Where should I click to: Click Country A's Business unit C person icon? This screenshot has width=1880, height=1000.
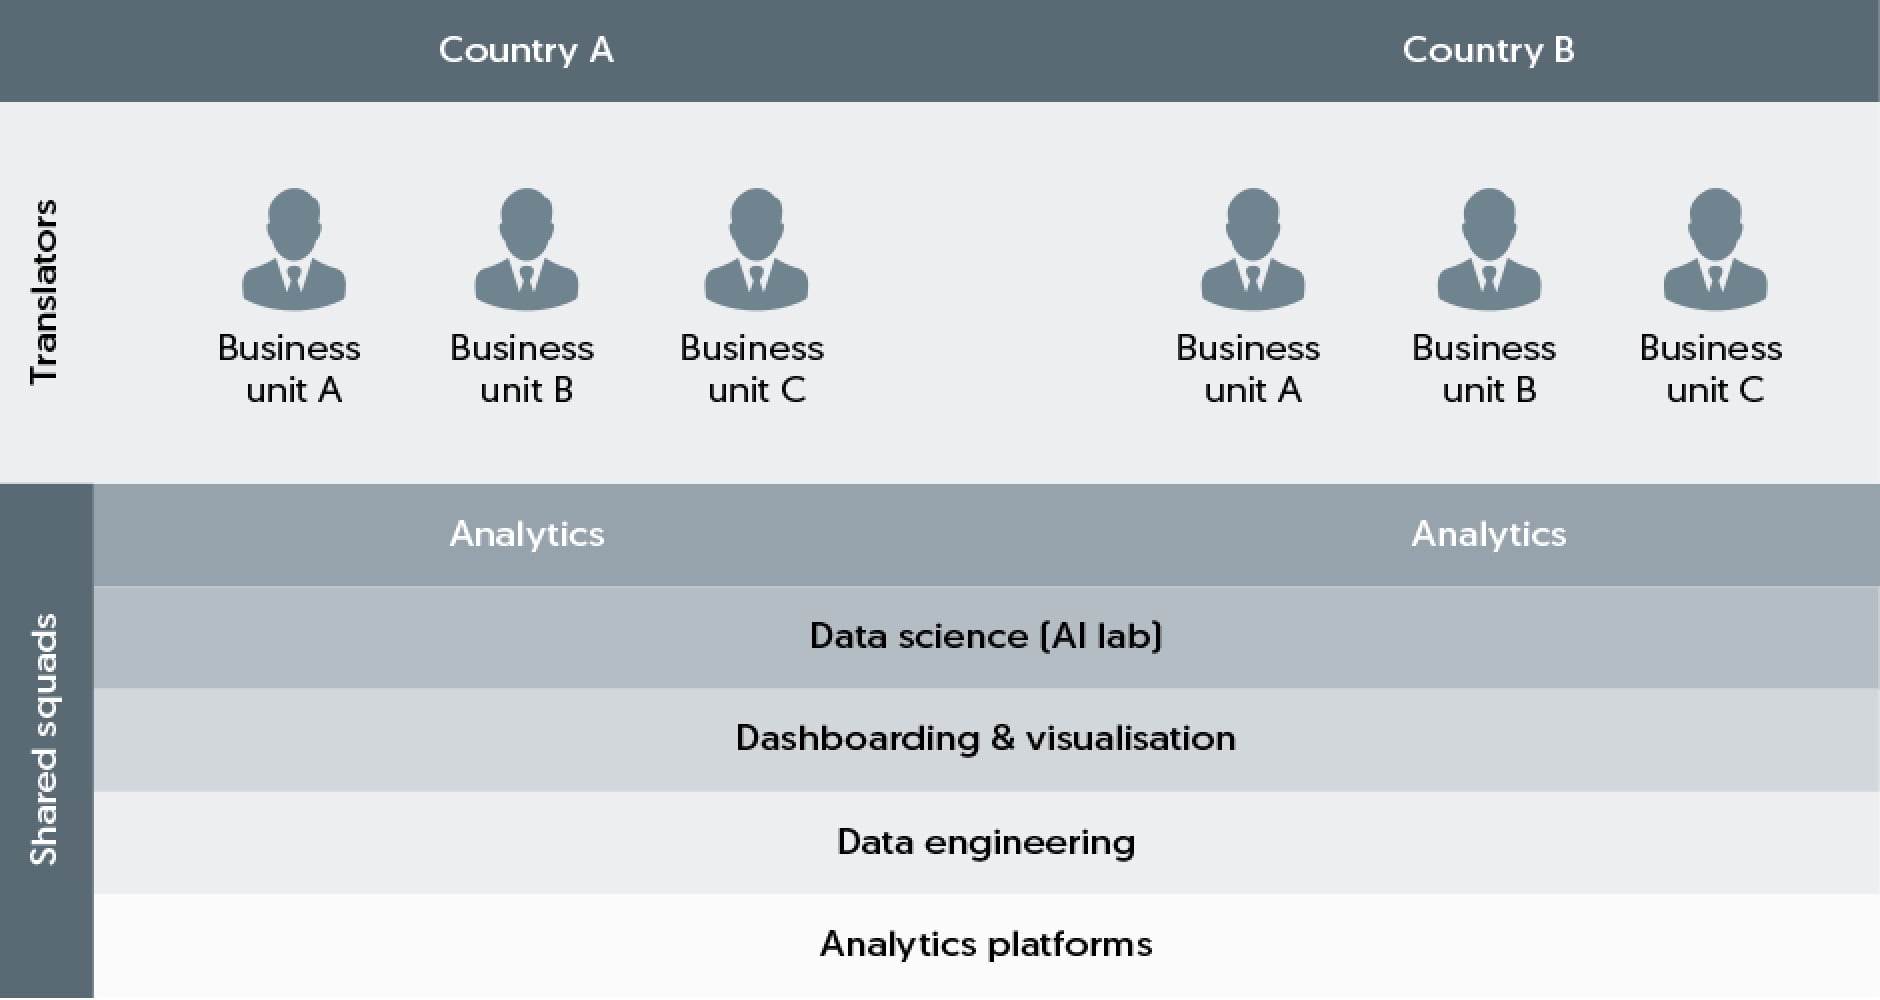coord(756,248)
